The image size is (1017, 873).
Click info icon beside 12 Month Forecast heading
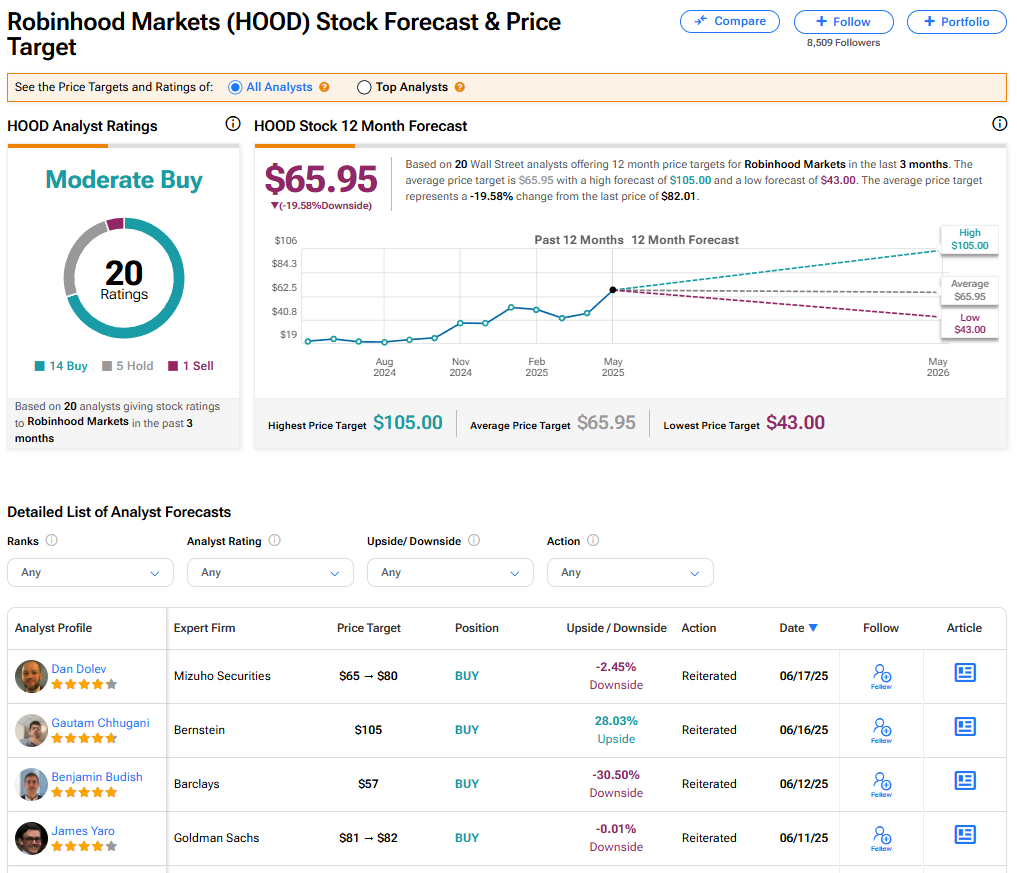coord(999,124)
